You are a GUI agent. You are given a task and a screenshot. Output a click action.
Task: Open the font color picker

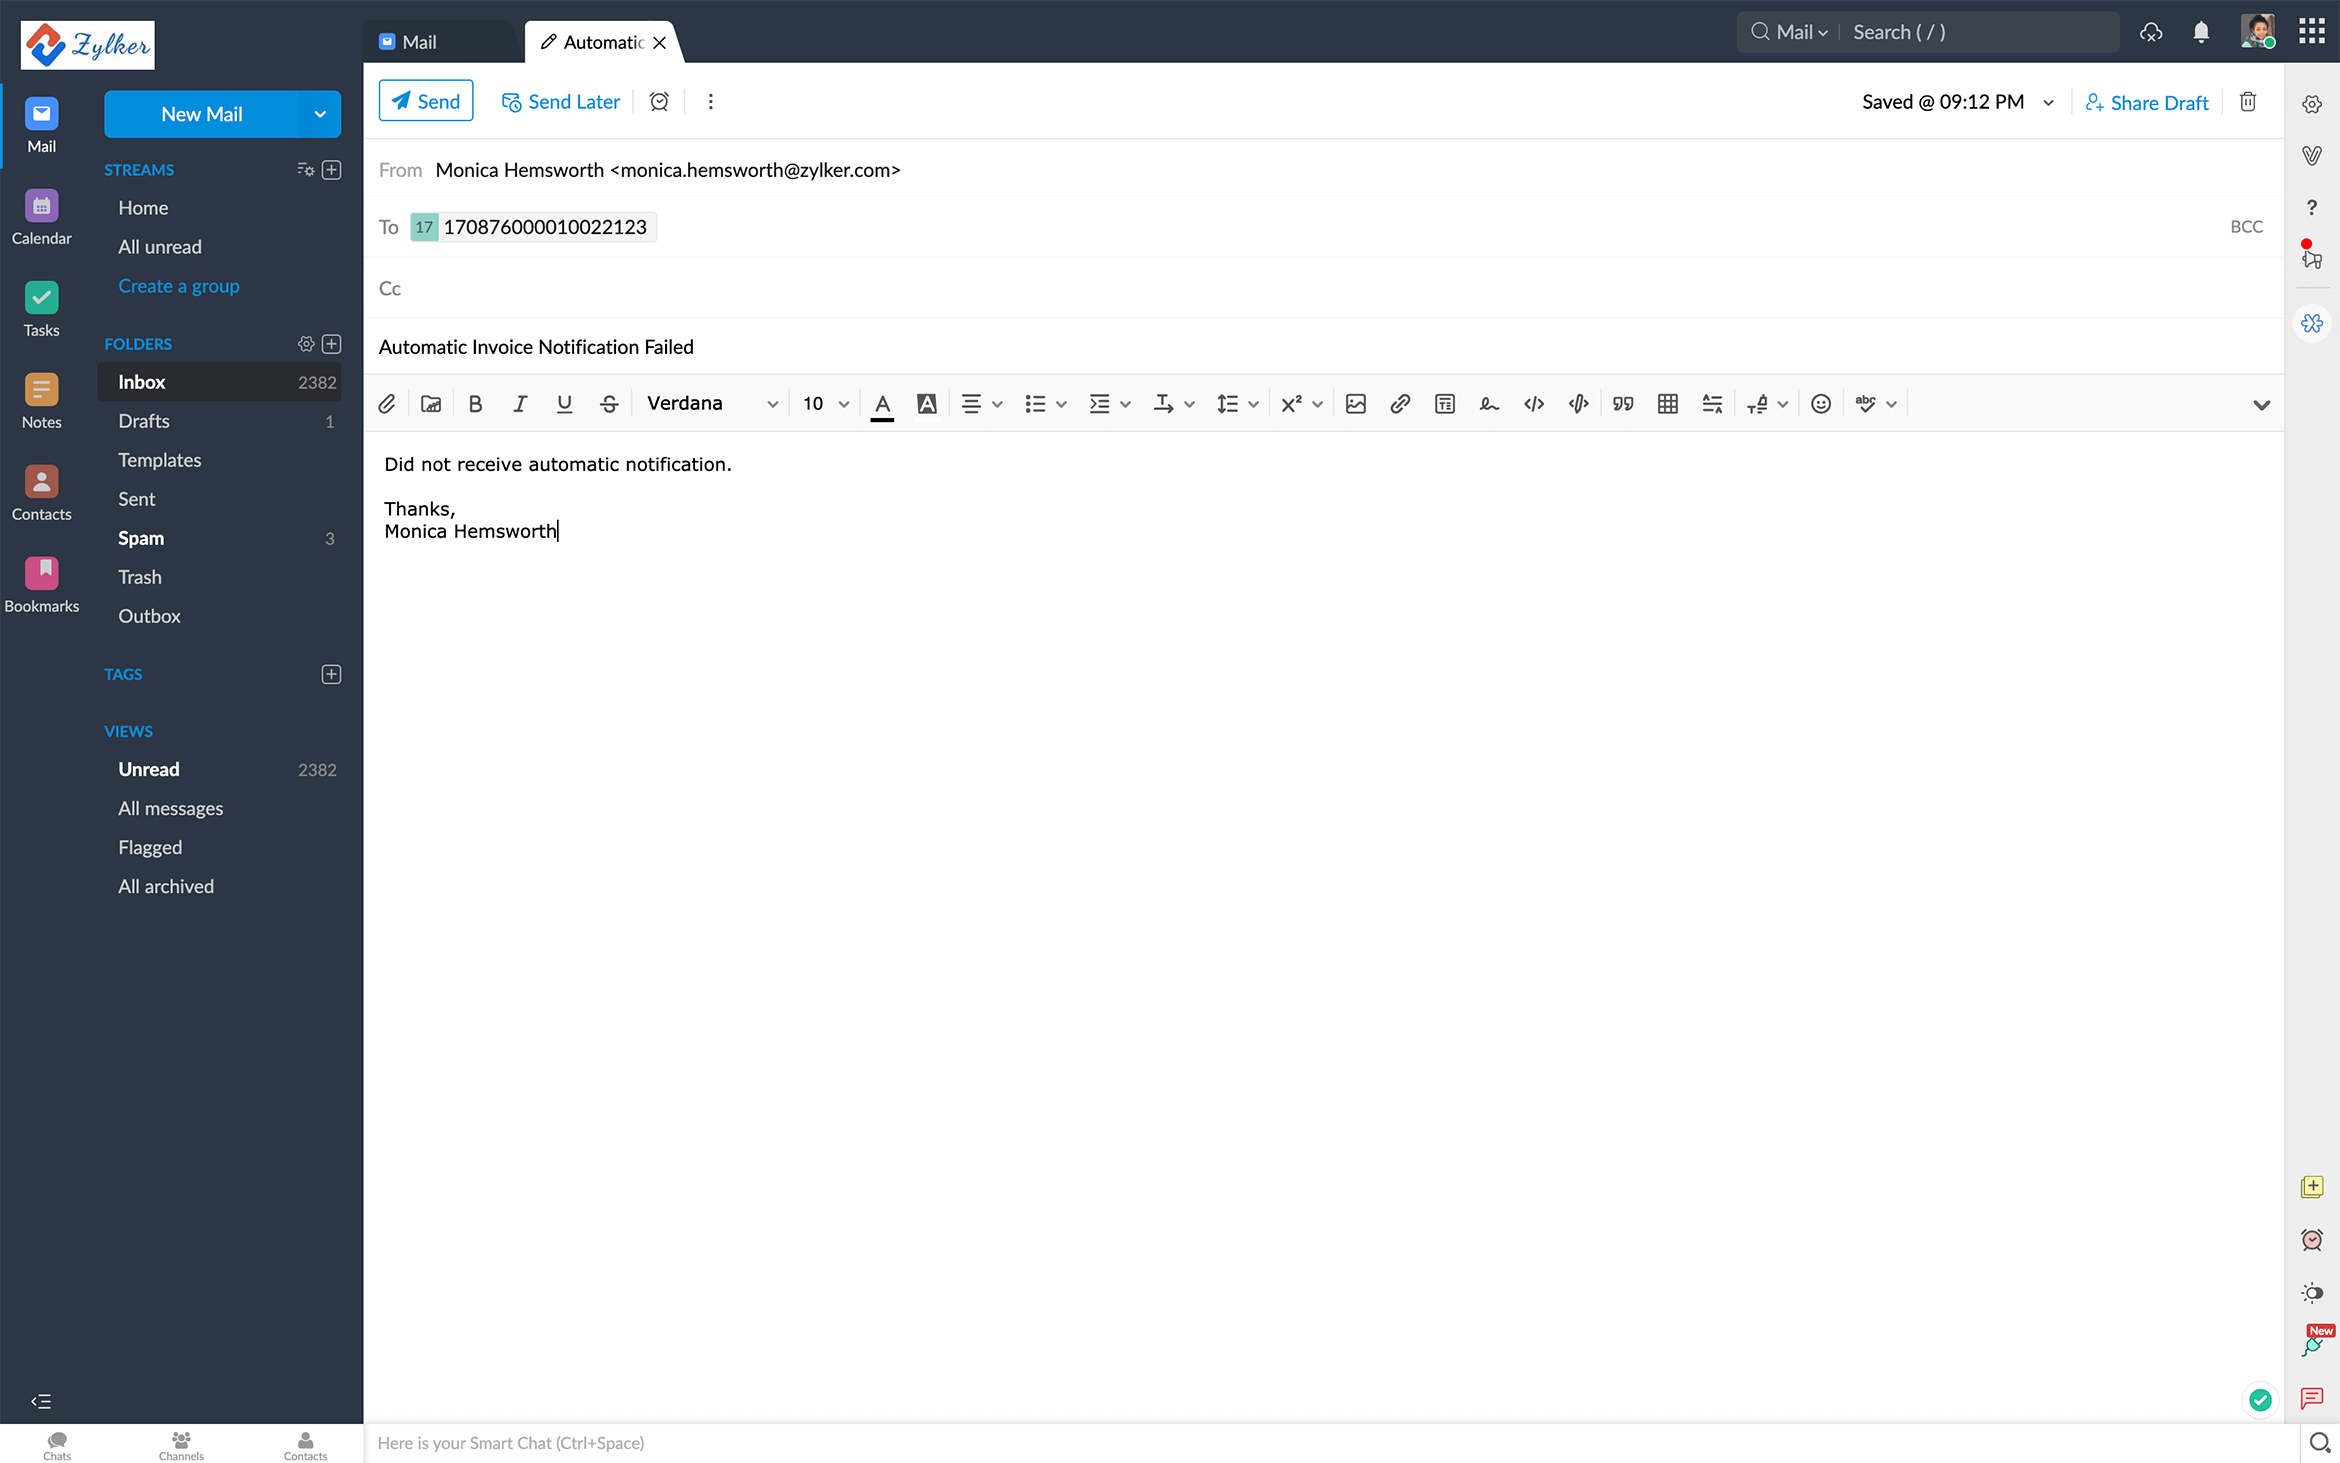(x=882, y=404)
